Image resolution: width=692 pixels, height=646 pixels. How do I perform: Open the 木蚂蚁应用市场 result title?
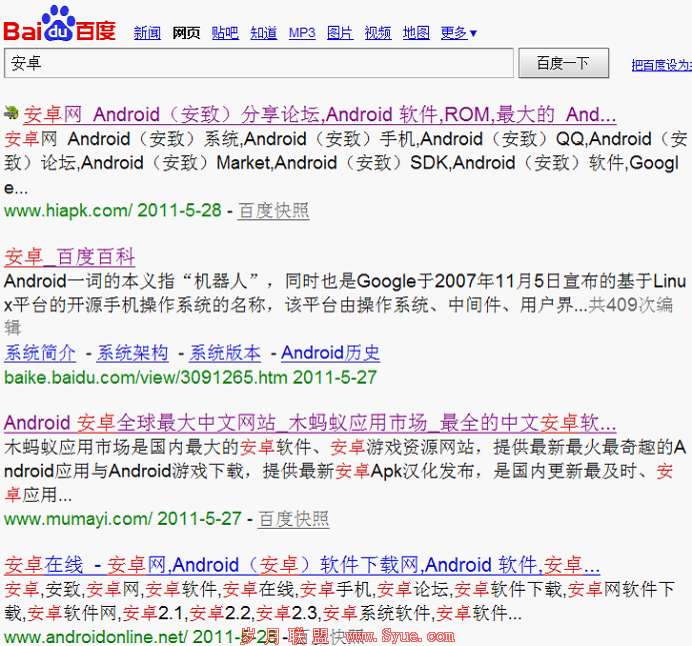(310, 423)
